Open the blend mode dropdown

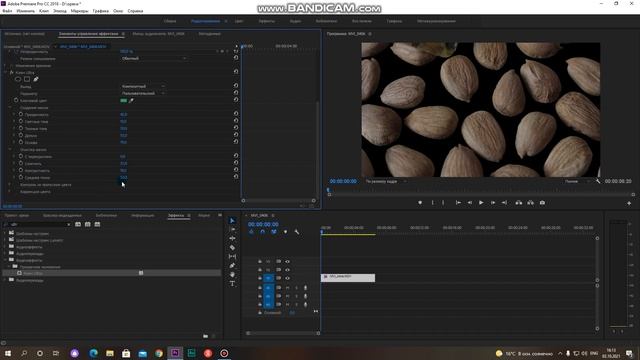154,58
